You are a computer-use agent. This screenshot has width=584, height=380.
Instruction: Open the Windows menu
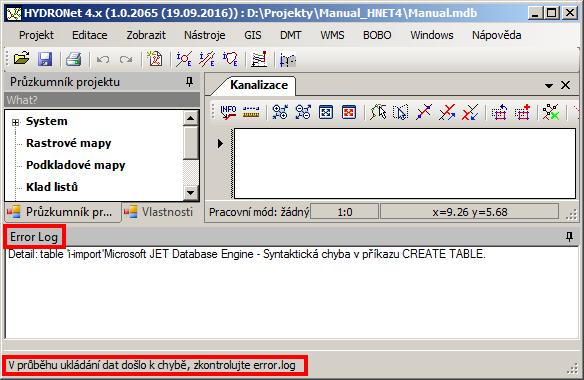click(x=432, y=35)
